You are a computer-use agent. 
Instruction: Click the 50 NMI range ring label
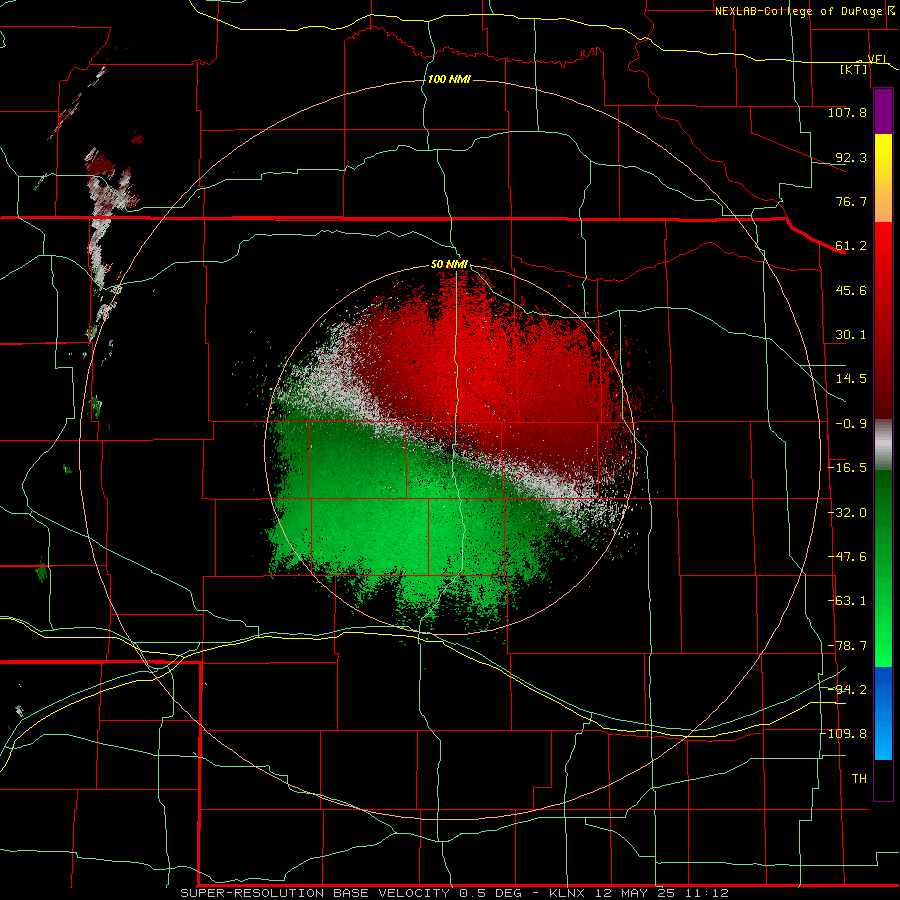point(449,264)
